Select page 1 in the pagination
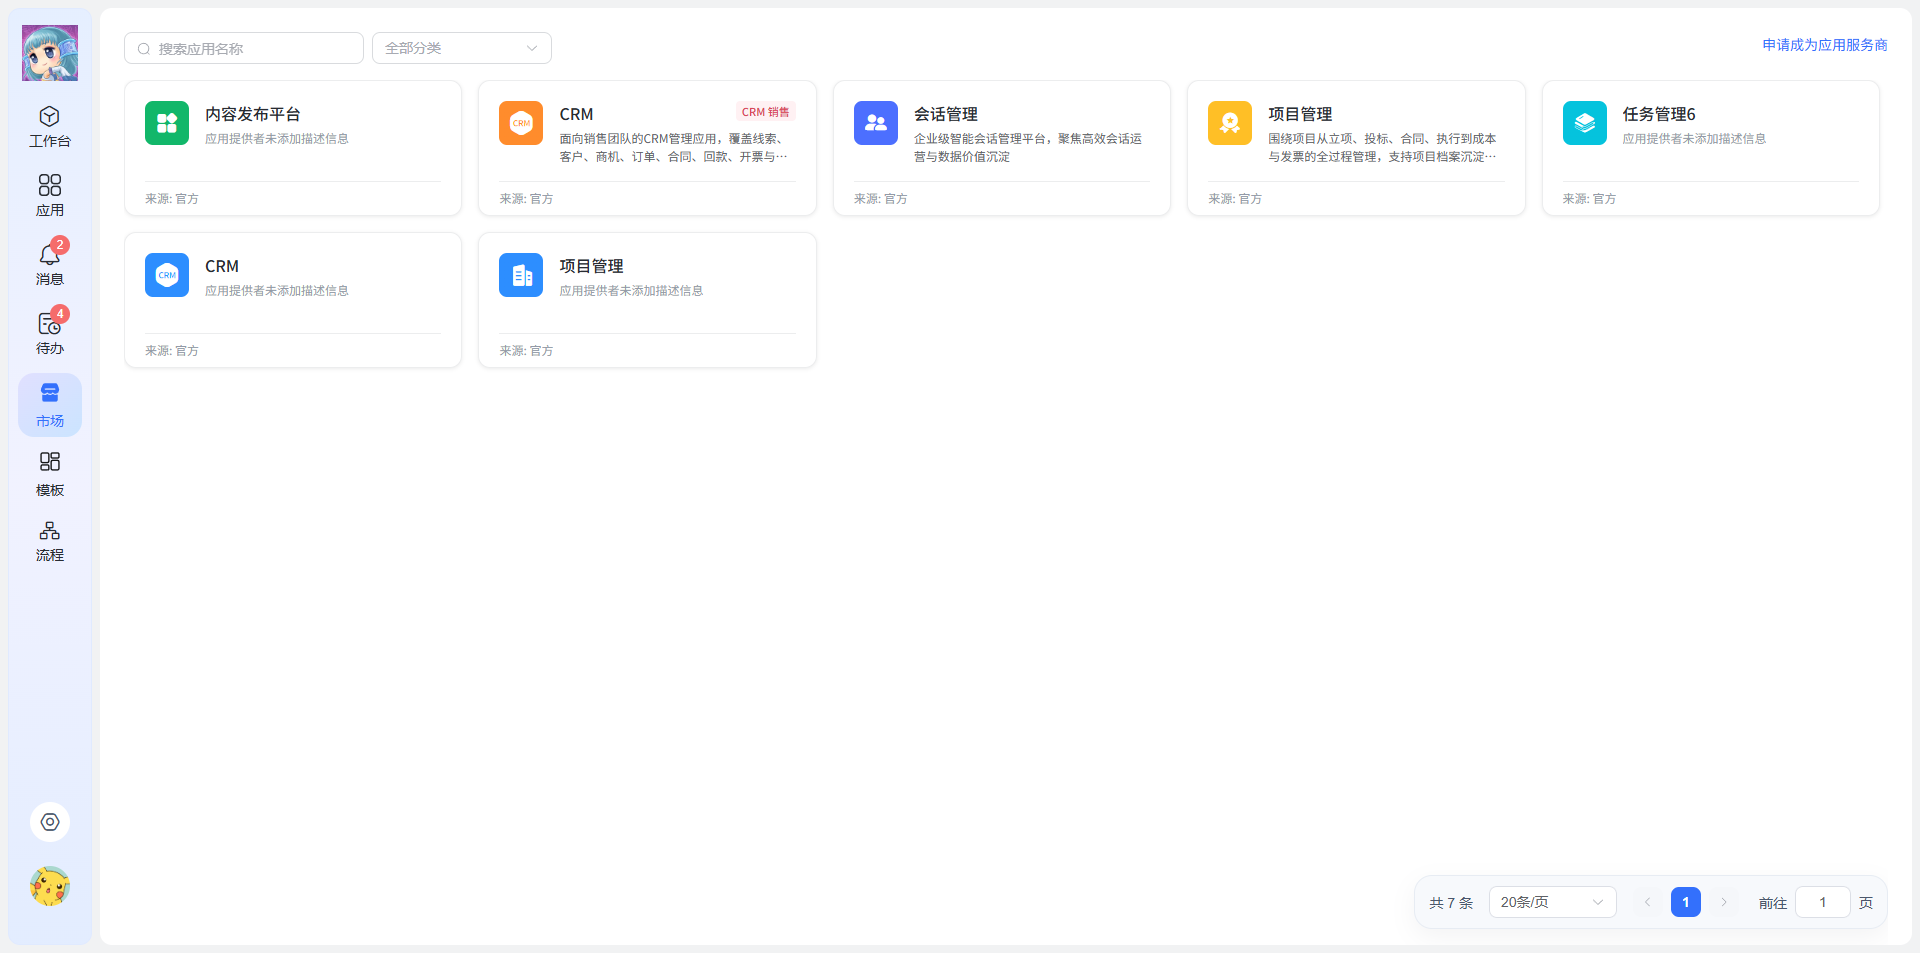 coord(1686,902)
